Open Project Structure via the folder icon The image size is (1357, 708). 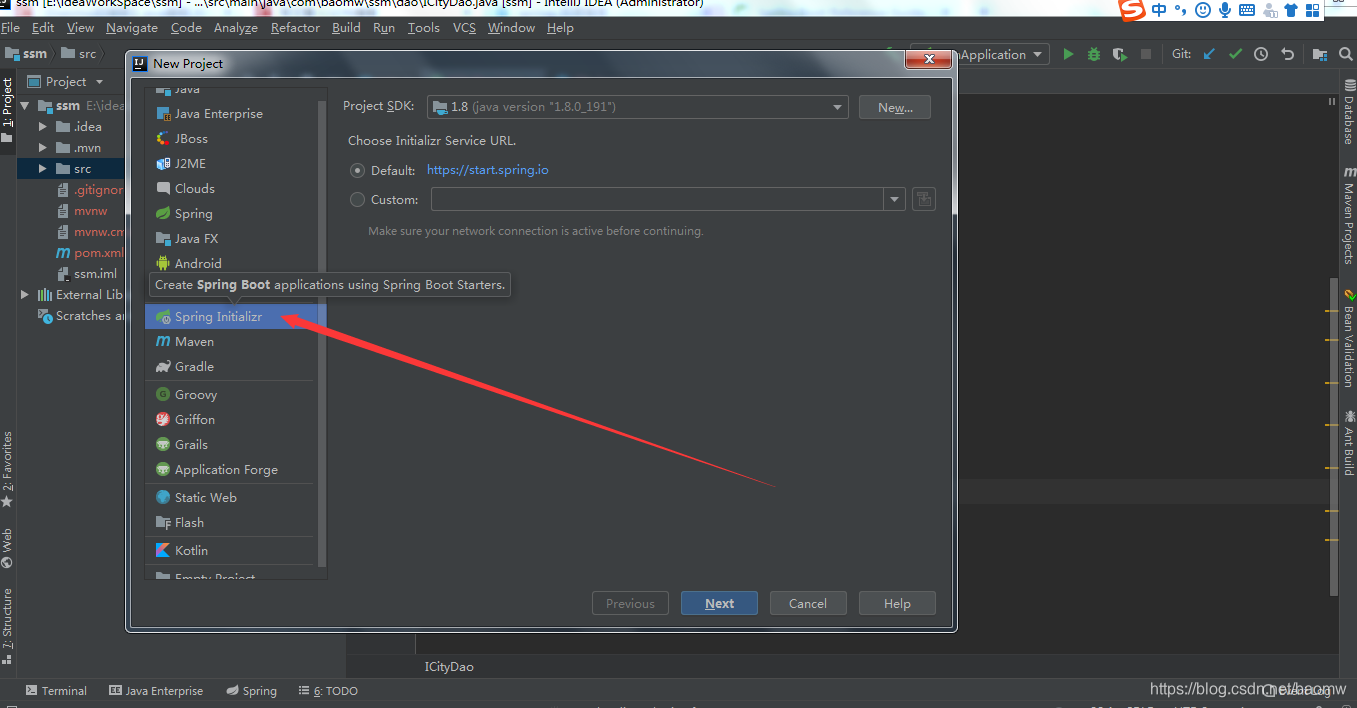1320,54
